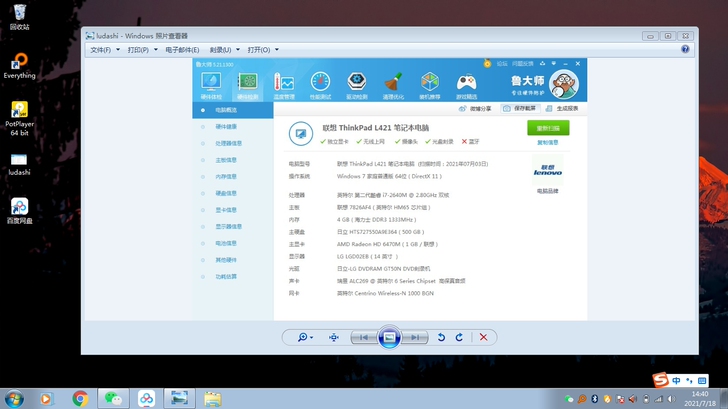Viewport: 728px width, 409px height.
Task: Open the Photo Viewer help icon
Action: 685,49
